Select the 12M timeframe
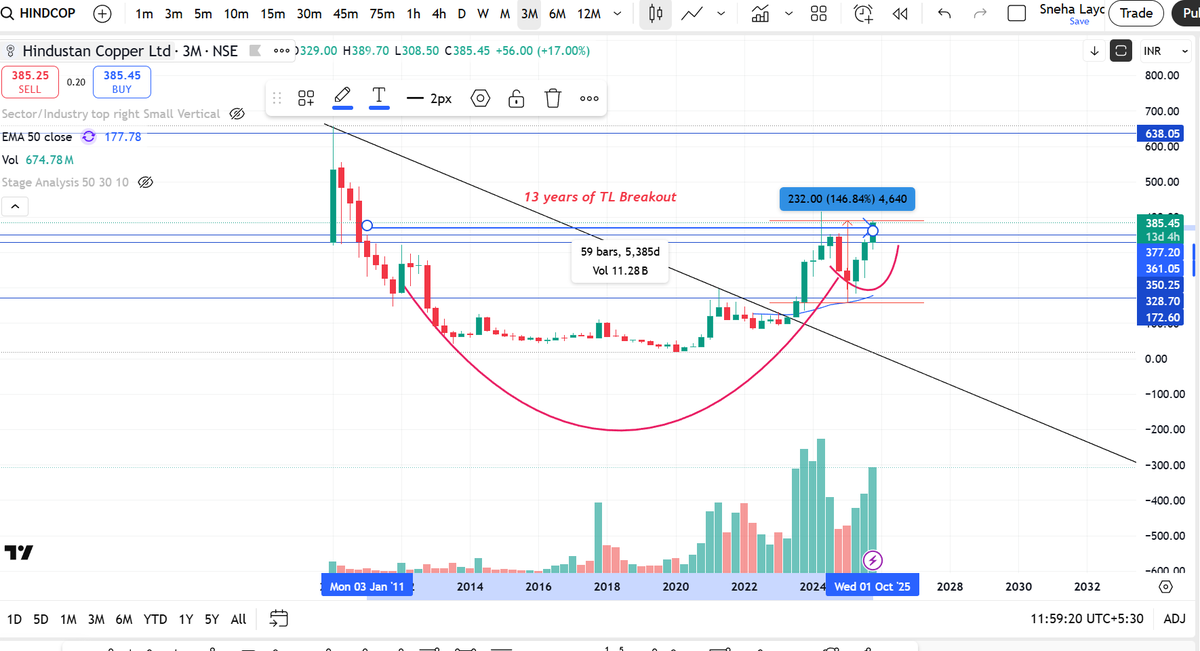Screen dimensions: 1200x651 coord(589,14)
